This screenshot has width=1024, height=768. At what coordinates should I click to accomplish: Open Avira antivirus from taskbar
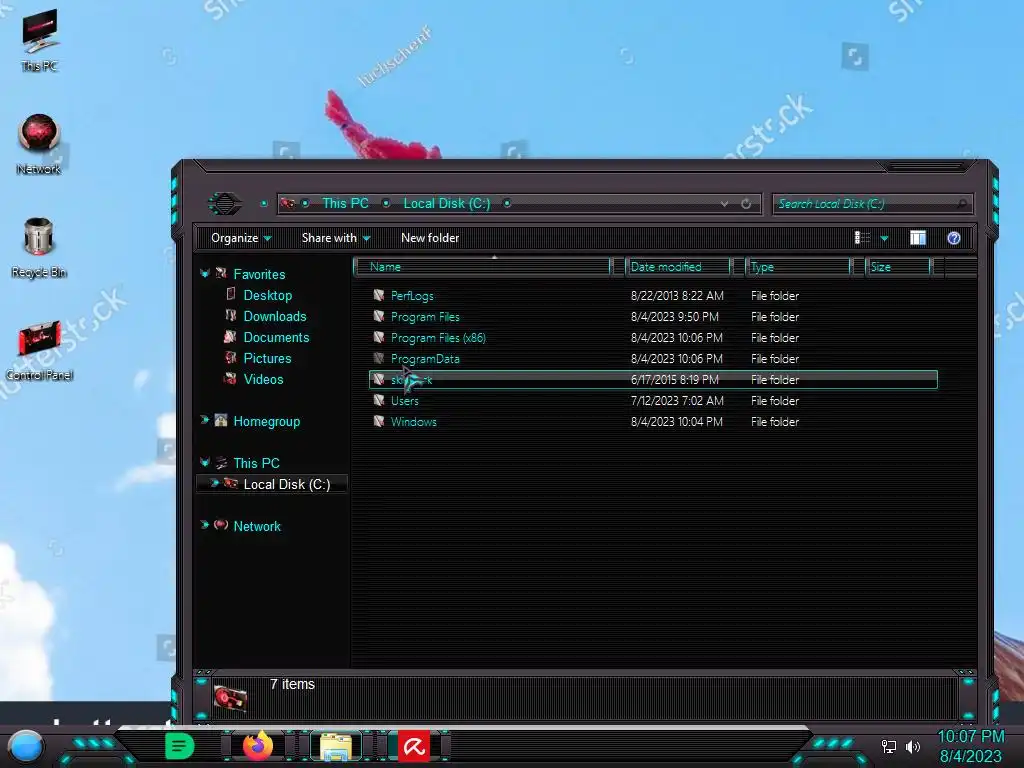pos(414,746)
